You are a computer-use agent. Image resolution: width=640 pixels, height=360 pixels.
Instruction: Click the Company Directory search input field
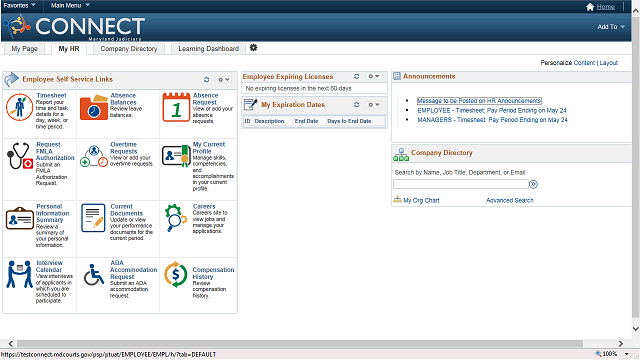(461, 184)
